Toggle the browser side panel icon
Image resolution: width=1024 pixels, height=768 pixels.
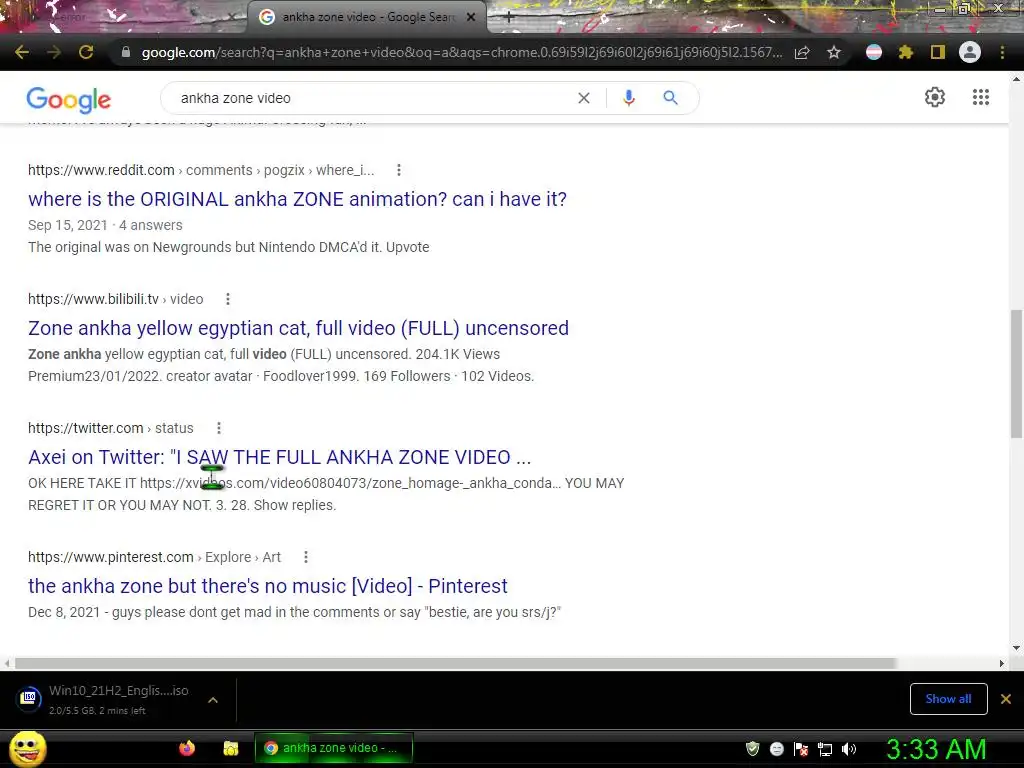pos(937,52)
